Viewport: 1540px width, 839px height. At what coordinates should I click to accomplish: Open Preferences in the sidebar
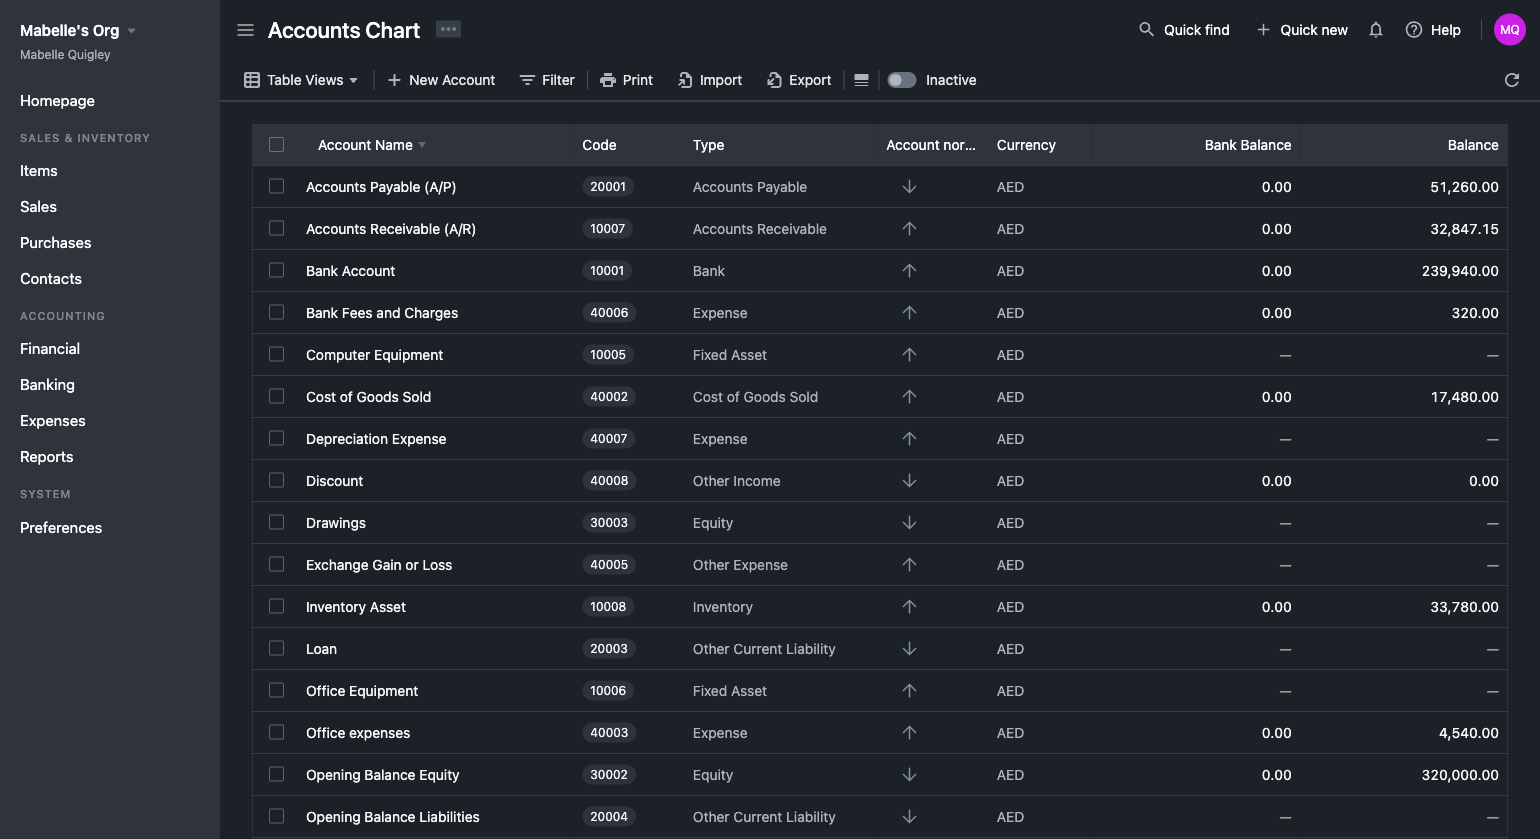[x=61, y=528]
